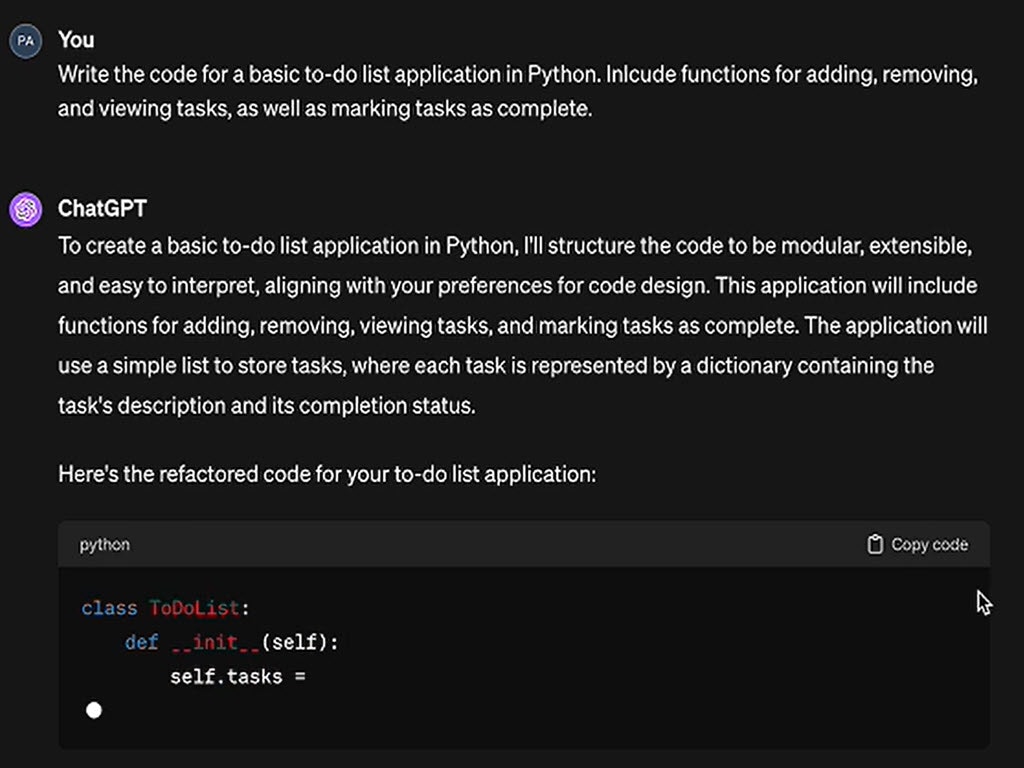Select the "ChatGPT" sender name
This screenshot has height=768, width=1024.
pos(102,209)
